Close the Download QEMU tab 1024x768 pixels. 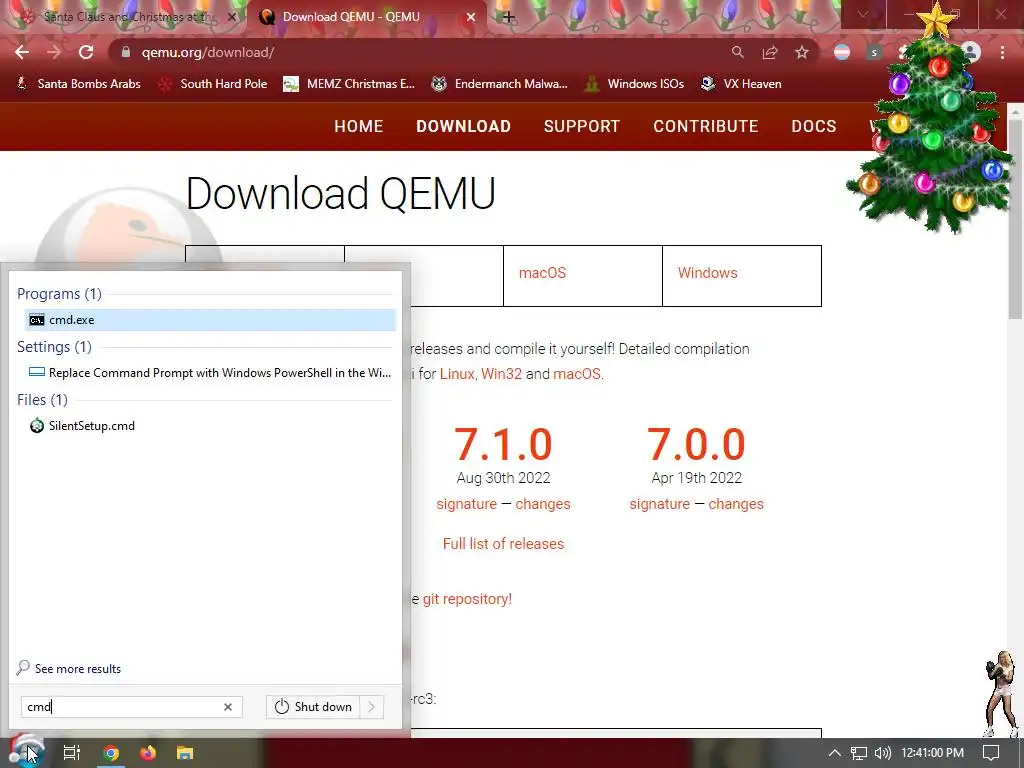(471, 17)
